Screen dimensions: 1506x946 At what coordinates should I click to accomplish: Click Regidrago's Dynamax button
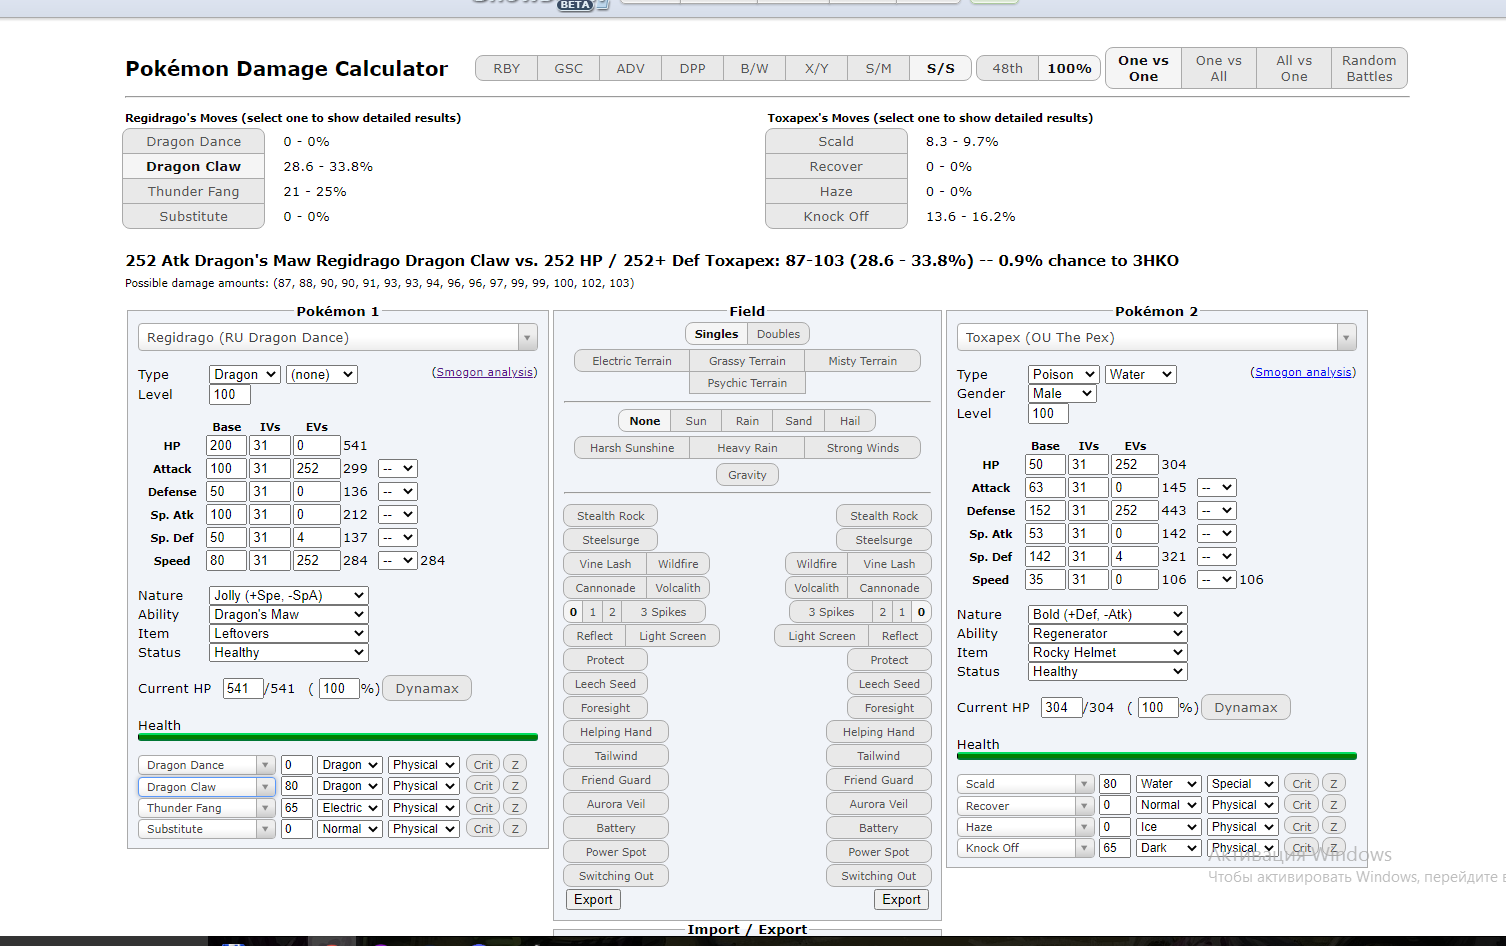point(427,688)
